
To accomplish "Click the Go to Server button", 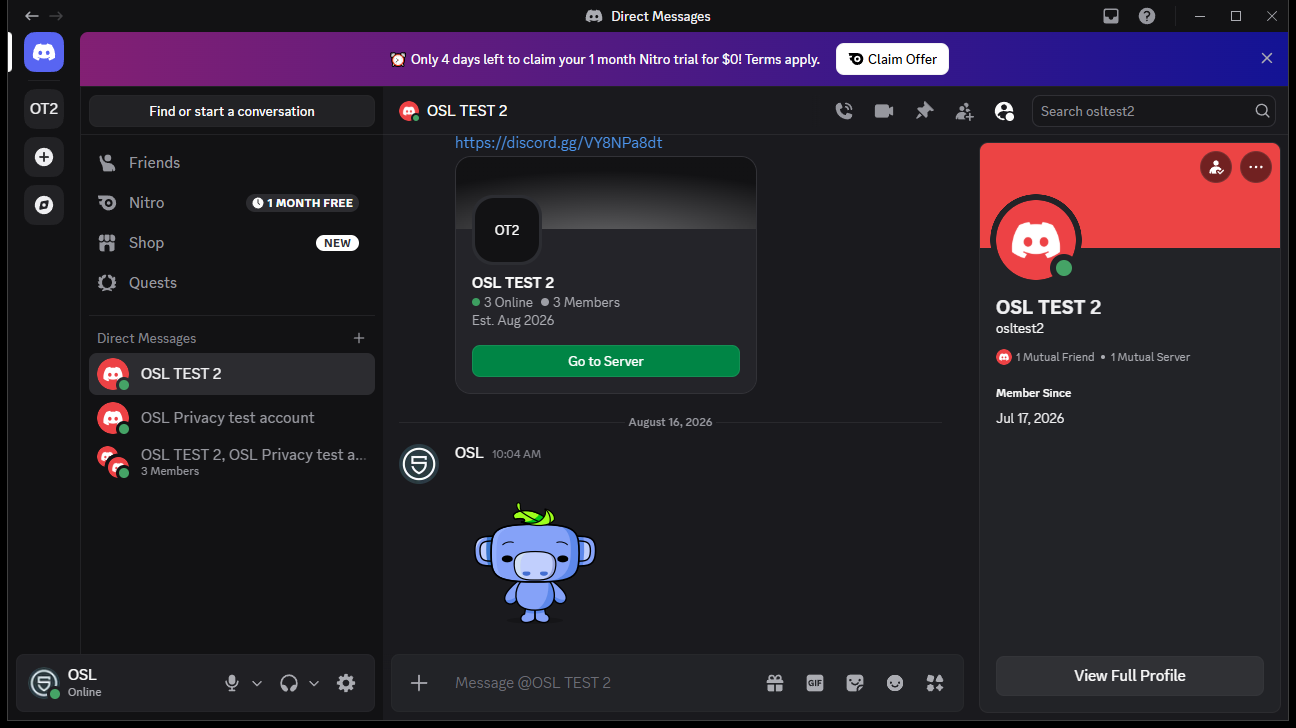I will [x=606, y=361].
